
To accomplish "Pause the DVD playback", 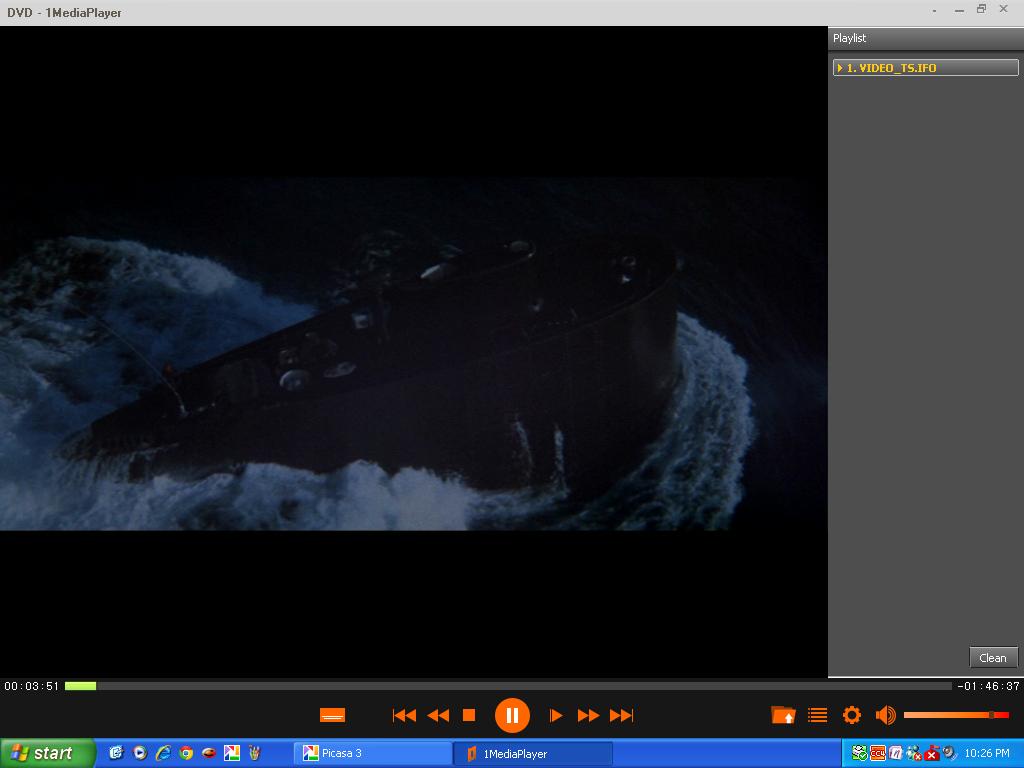I will point(512,715).
